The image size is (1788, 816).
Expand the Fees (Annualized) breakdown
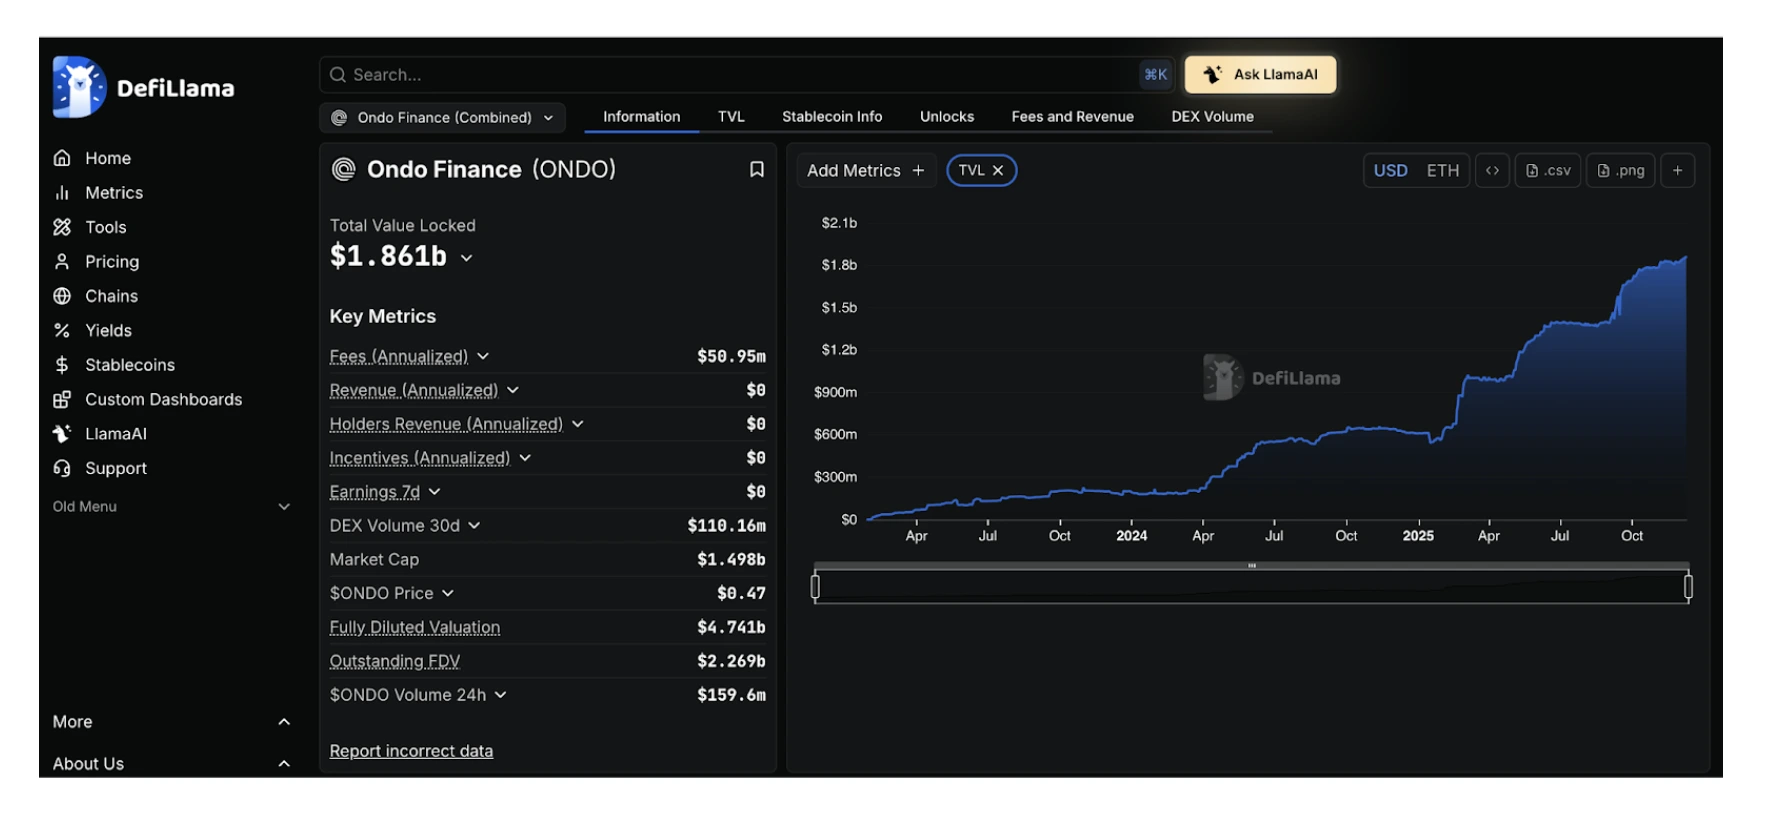[484, 356]
